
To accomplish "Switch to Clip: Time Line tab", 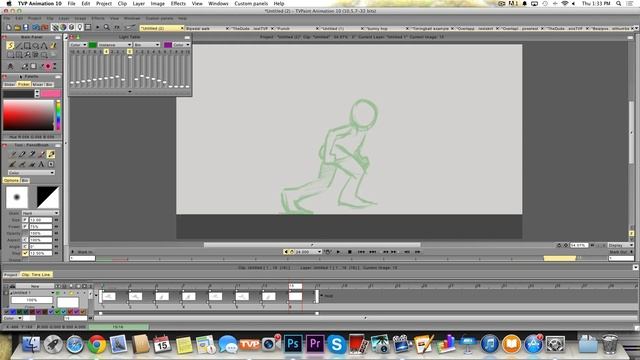I will pos(36,275).
